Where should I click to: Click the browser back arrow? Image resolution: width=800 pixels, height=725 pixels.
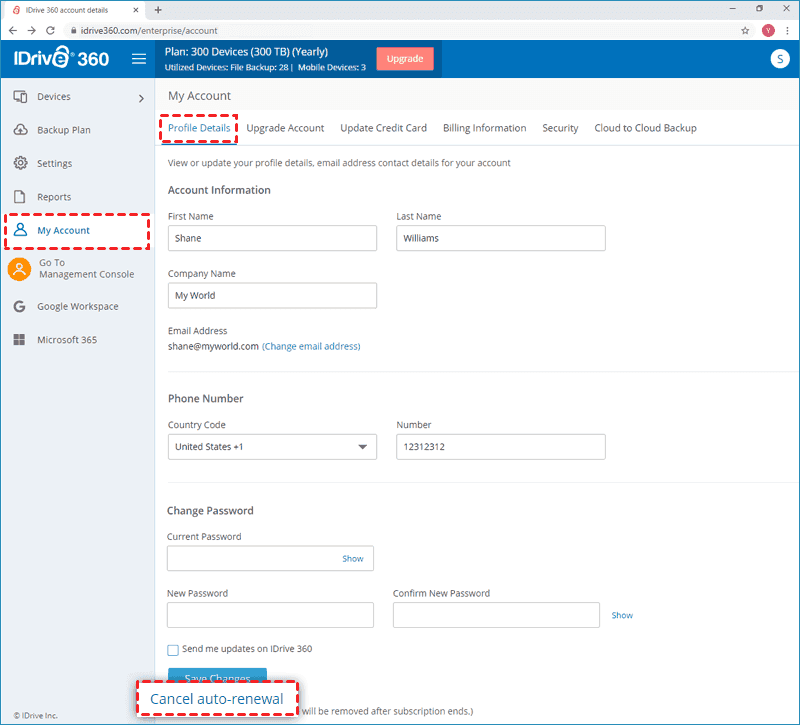[x=13, y=31]
